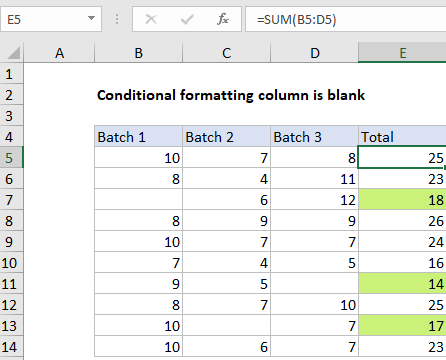The width and height of the screenshot is (446, 360).
Task: Select cell D6 with value 11
Action: point(315,179)
